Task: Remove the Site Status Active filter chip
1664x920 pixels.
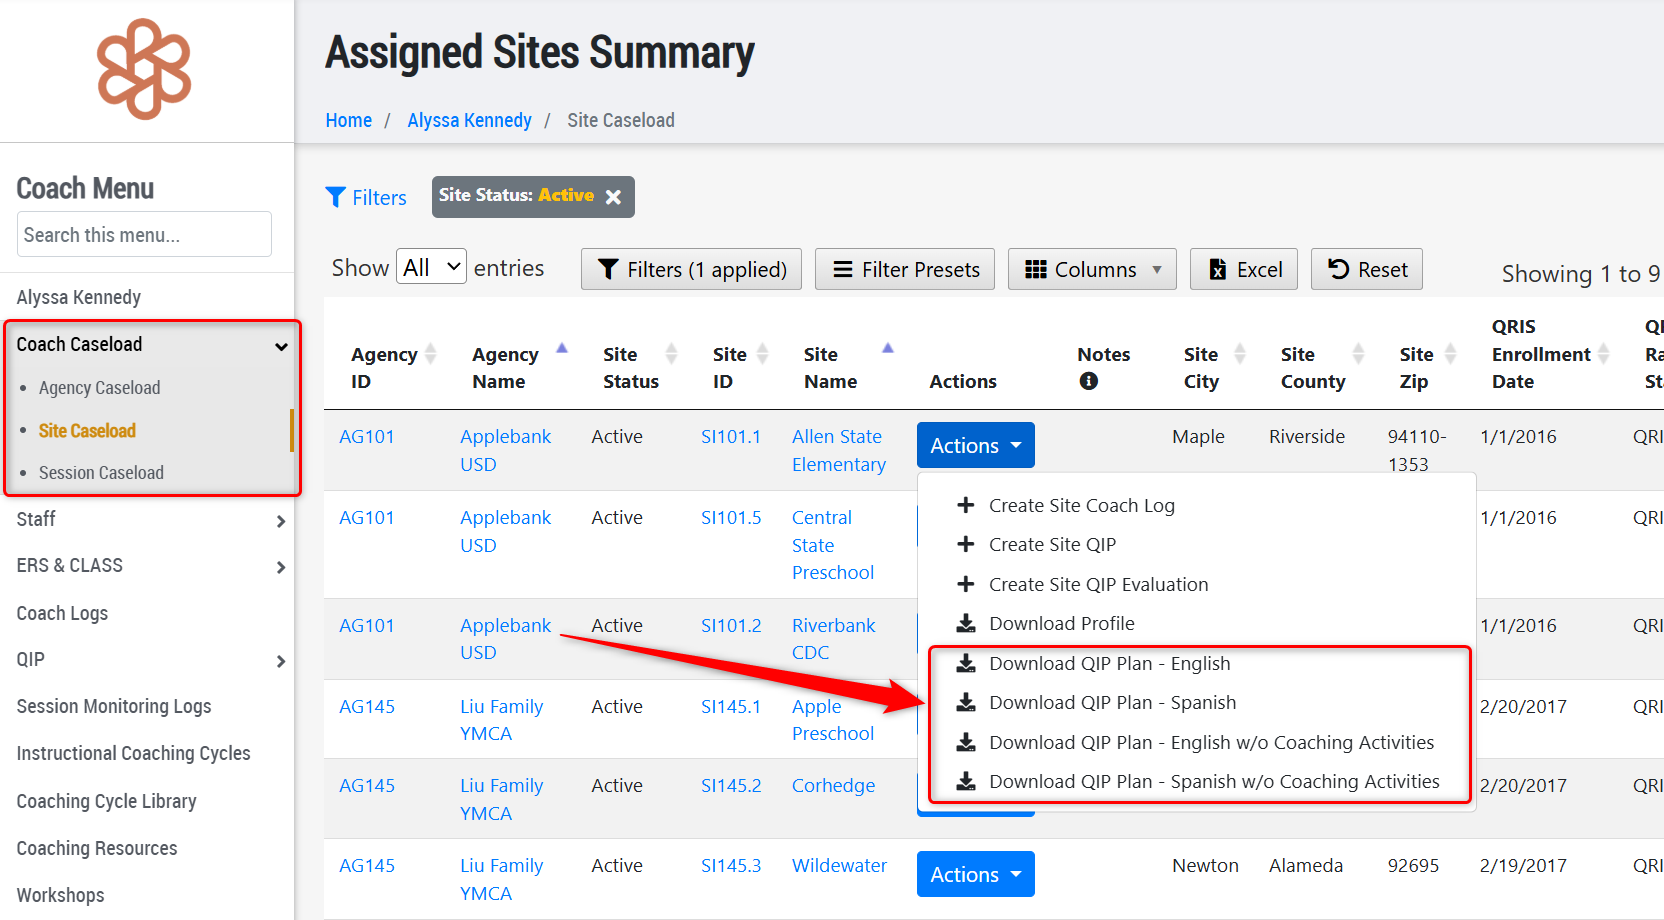Action: [x=613, y=197]
